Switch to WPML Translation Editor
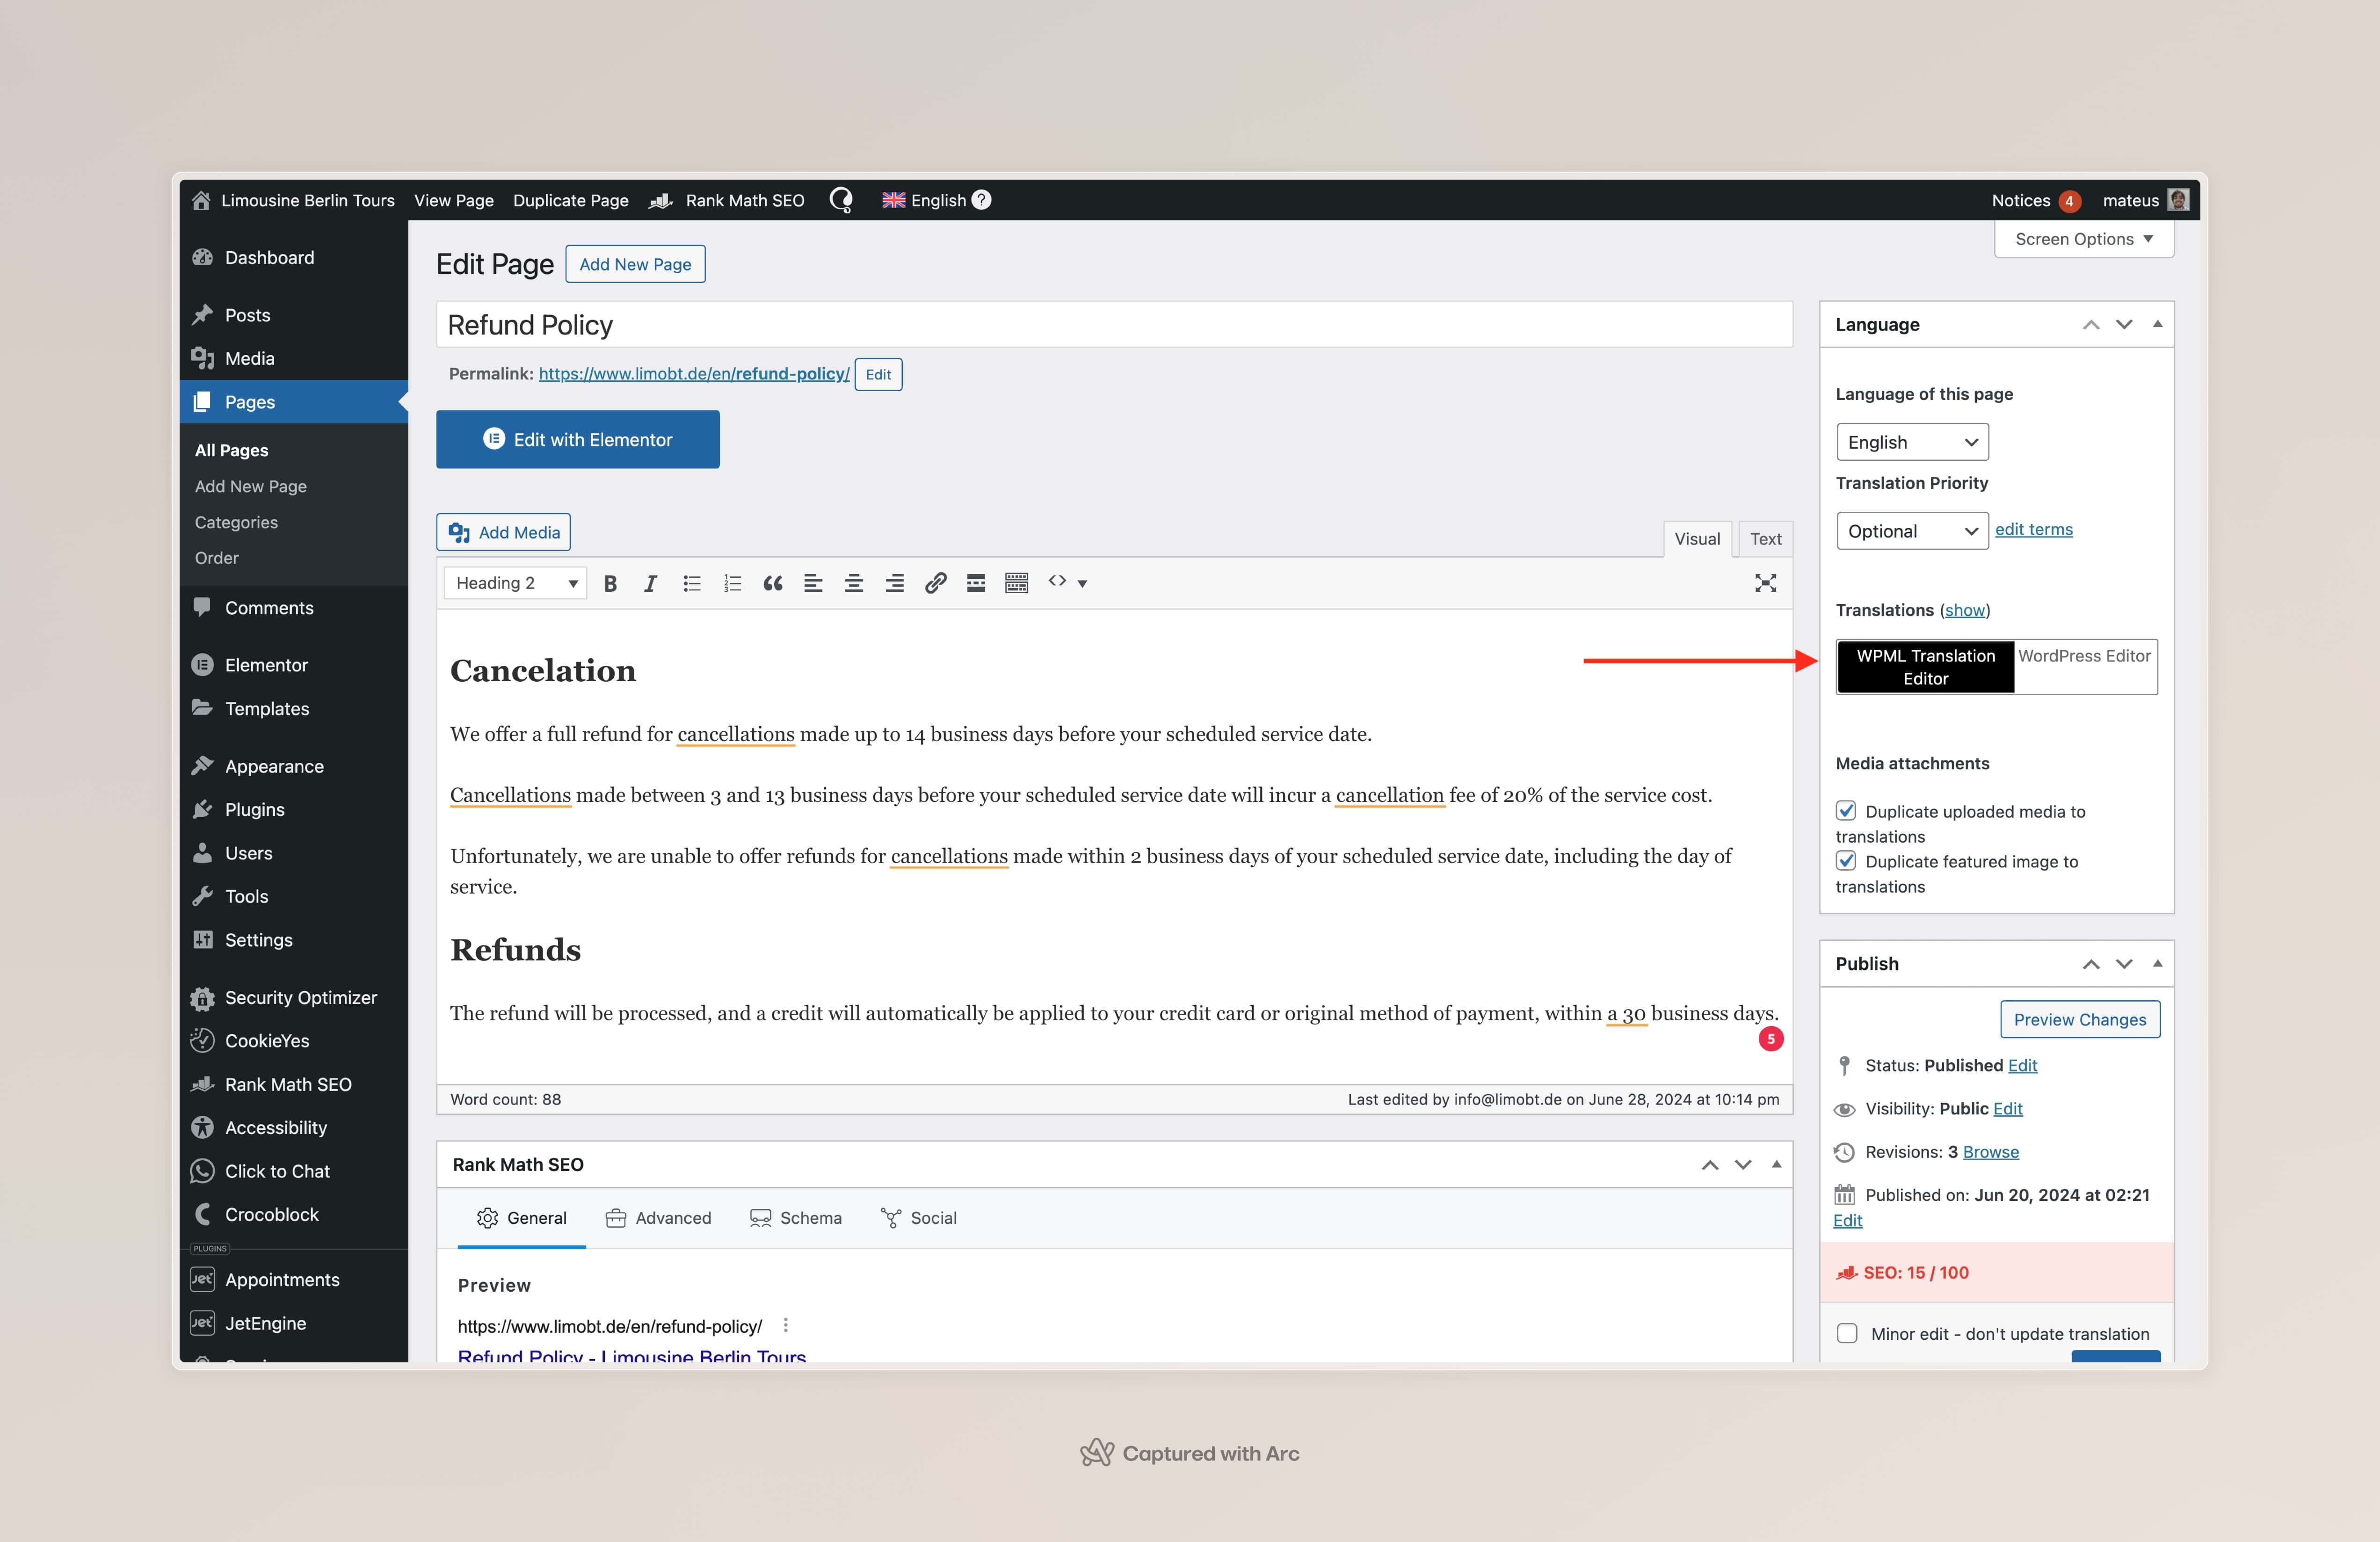 [1925, 667]
